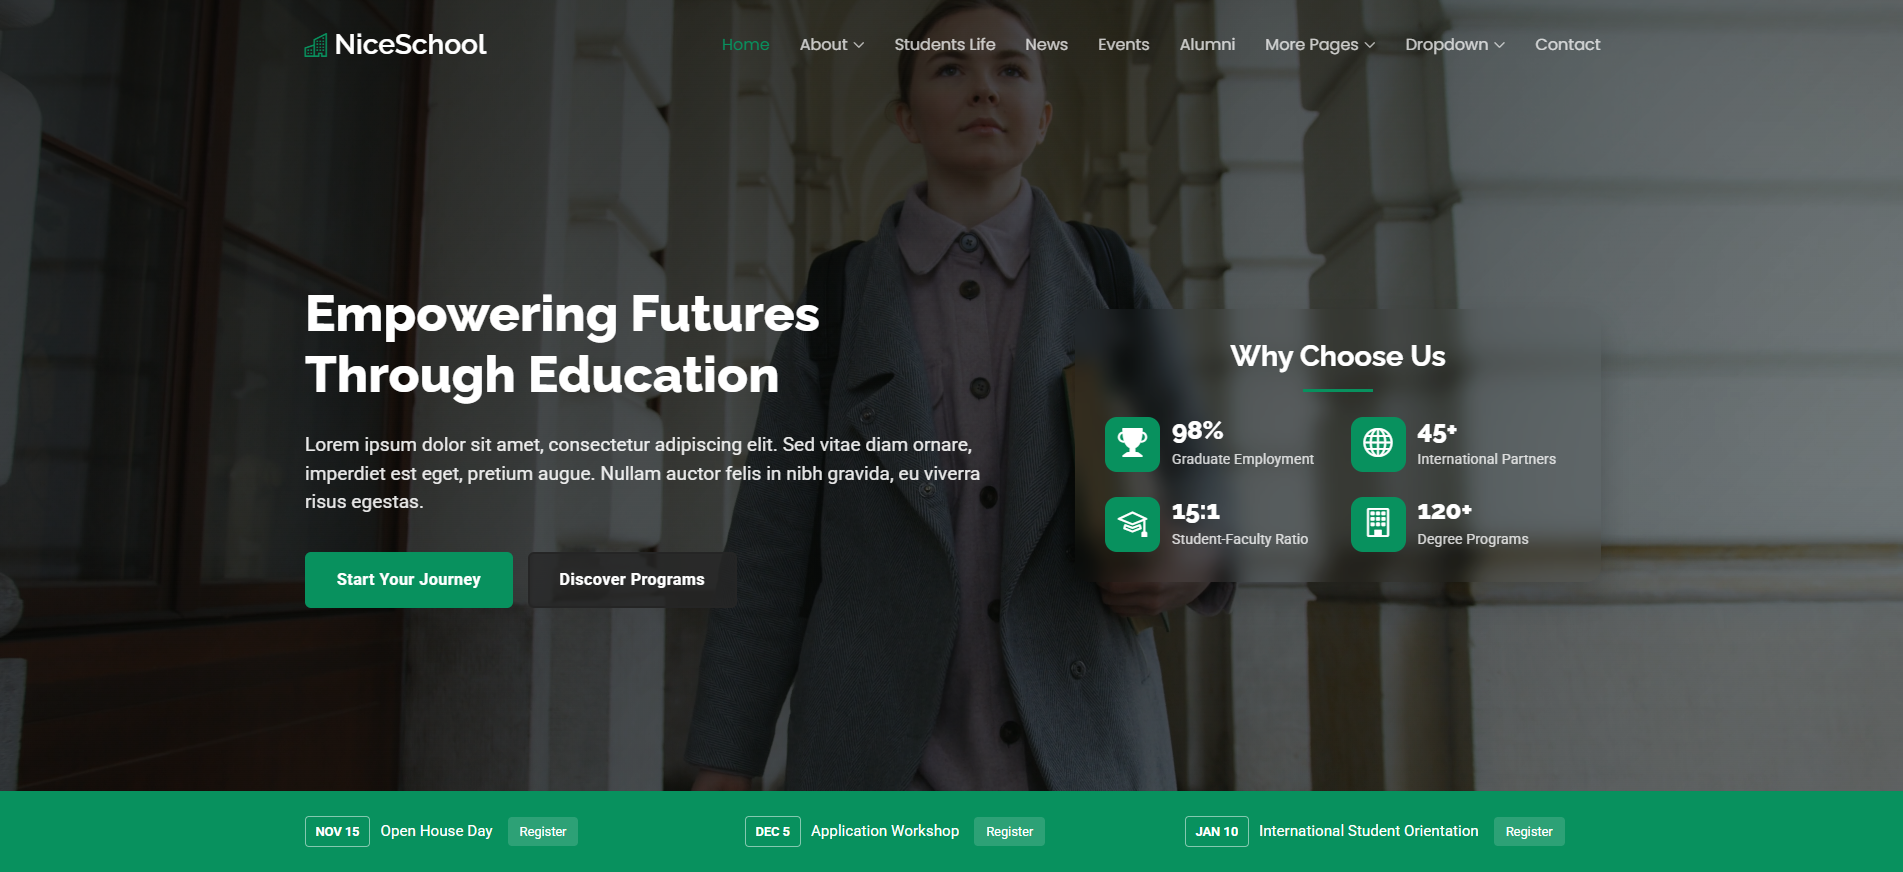This screenshot has width=1903, height=872.
Task: Click the globe icon for International Partners
Action: 1378,444
